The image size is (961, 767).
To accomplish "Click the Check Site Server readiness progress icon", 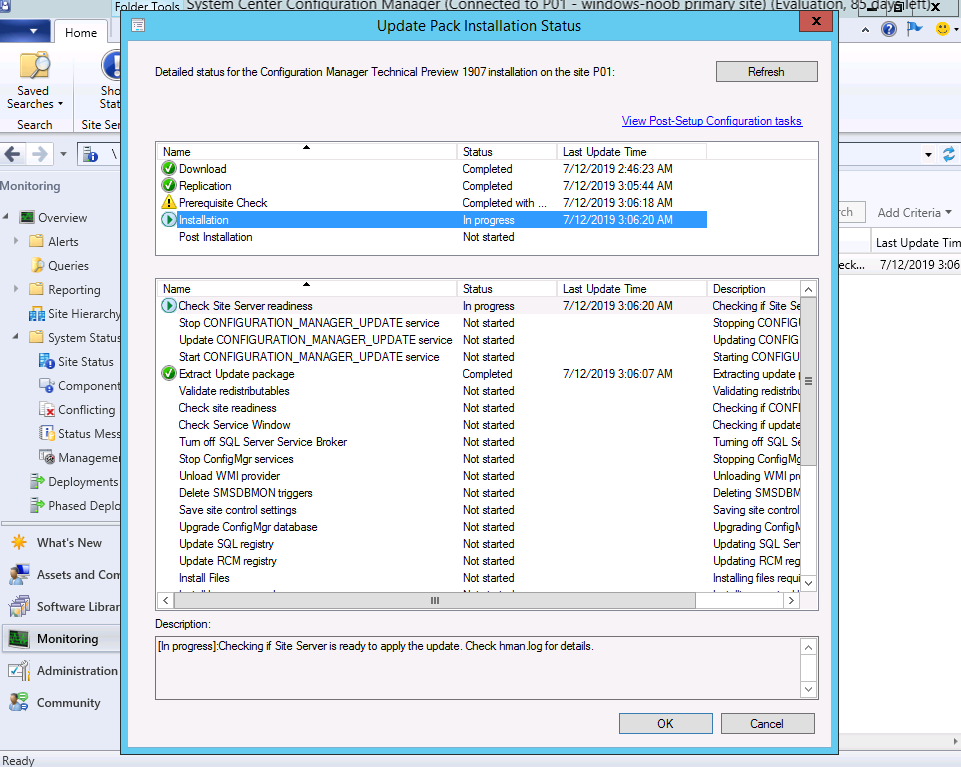I will pos(169,305).
